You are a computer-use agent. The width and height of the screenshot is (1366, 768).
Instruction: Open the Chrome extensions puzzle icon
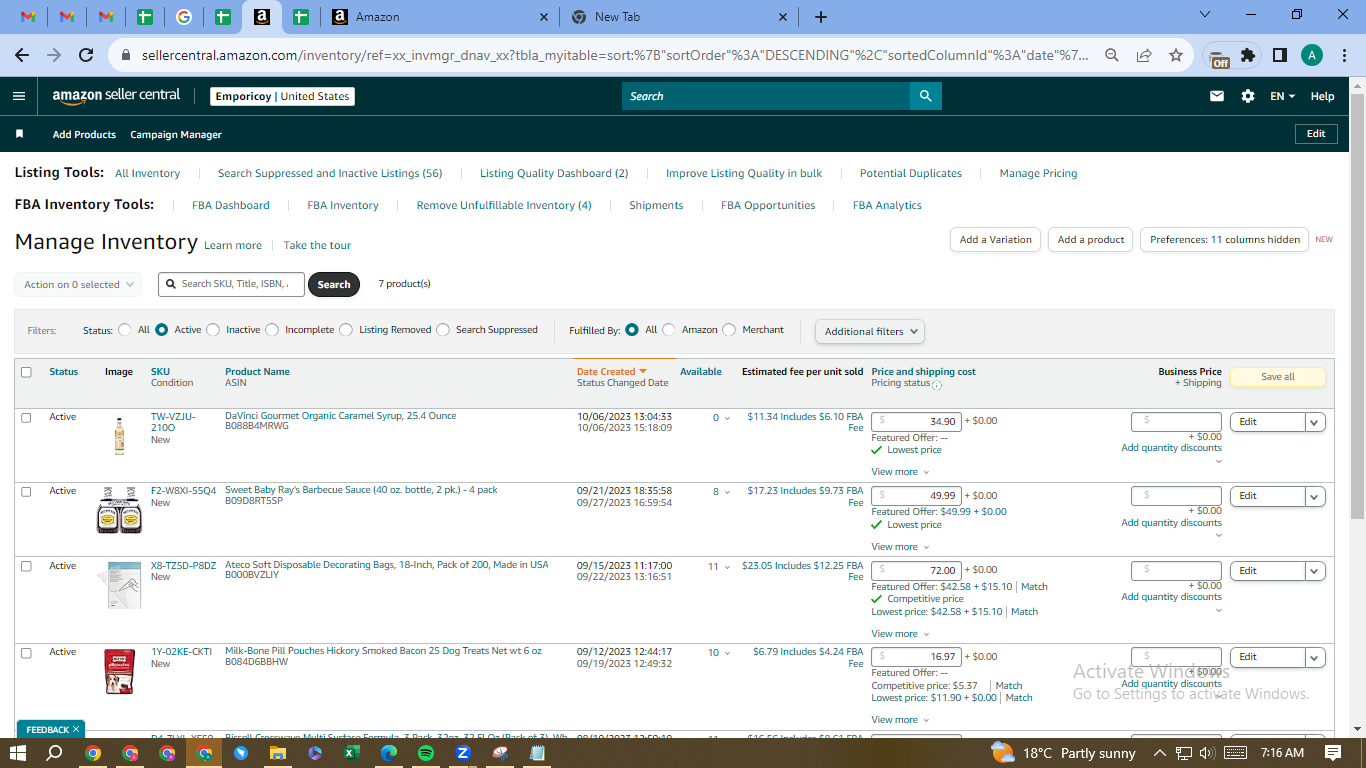pyautogui.click(x=1248, y=56)
